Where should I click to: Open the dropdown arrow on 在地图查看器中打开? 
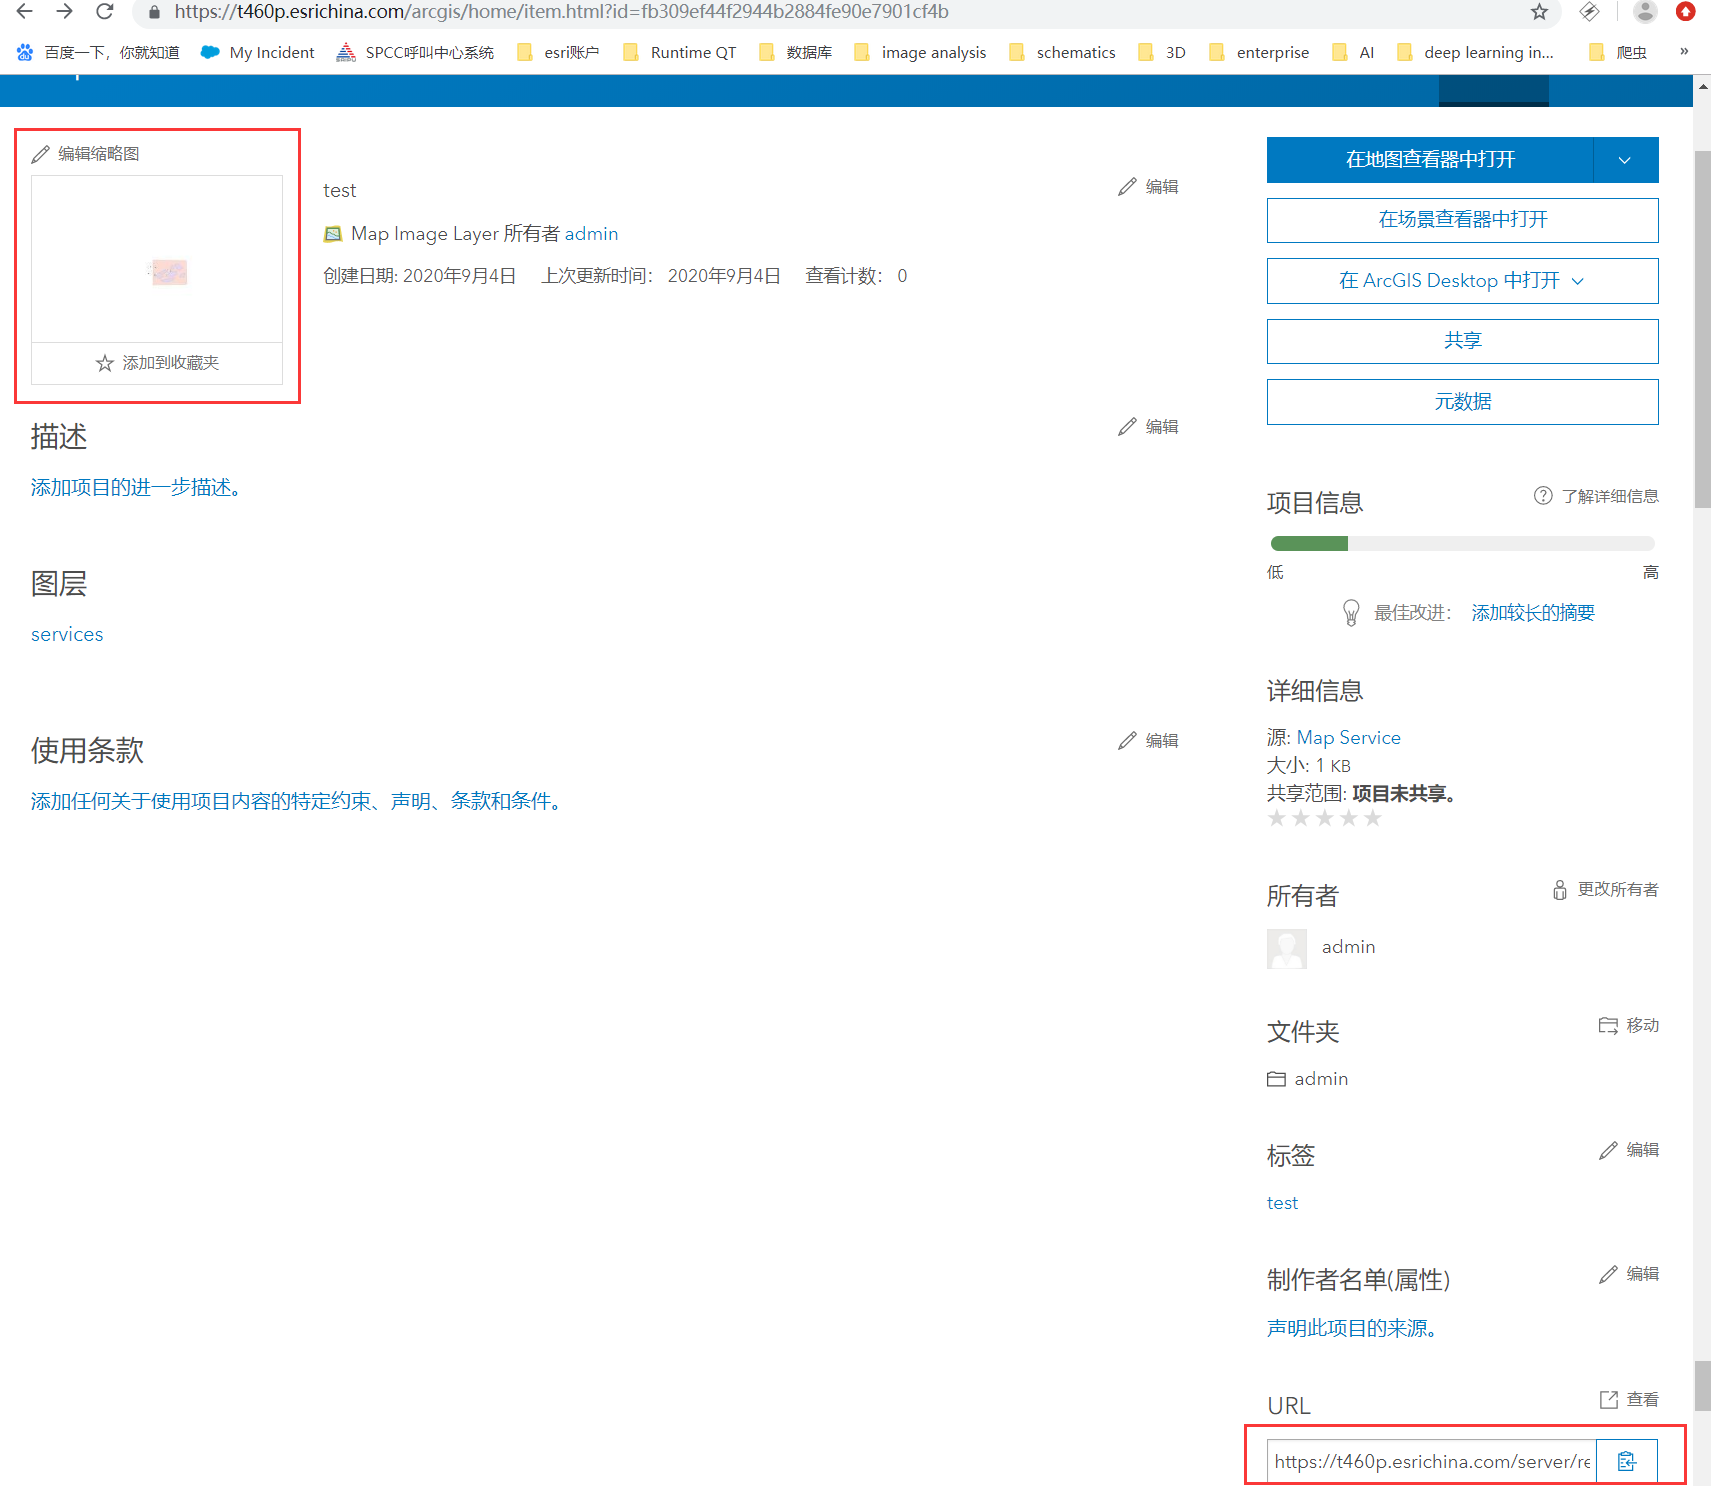click(x=1624, y=160)
